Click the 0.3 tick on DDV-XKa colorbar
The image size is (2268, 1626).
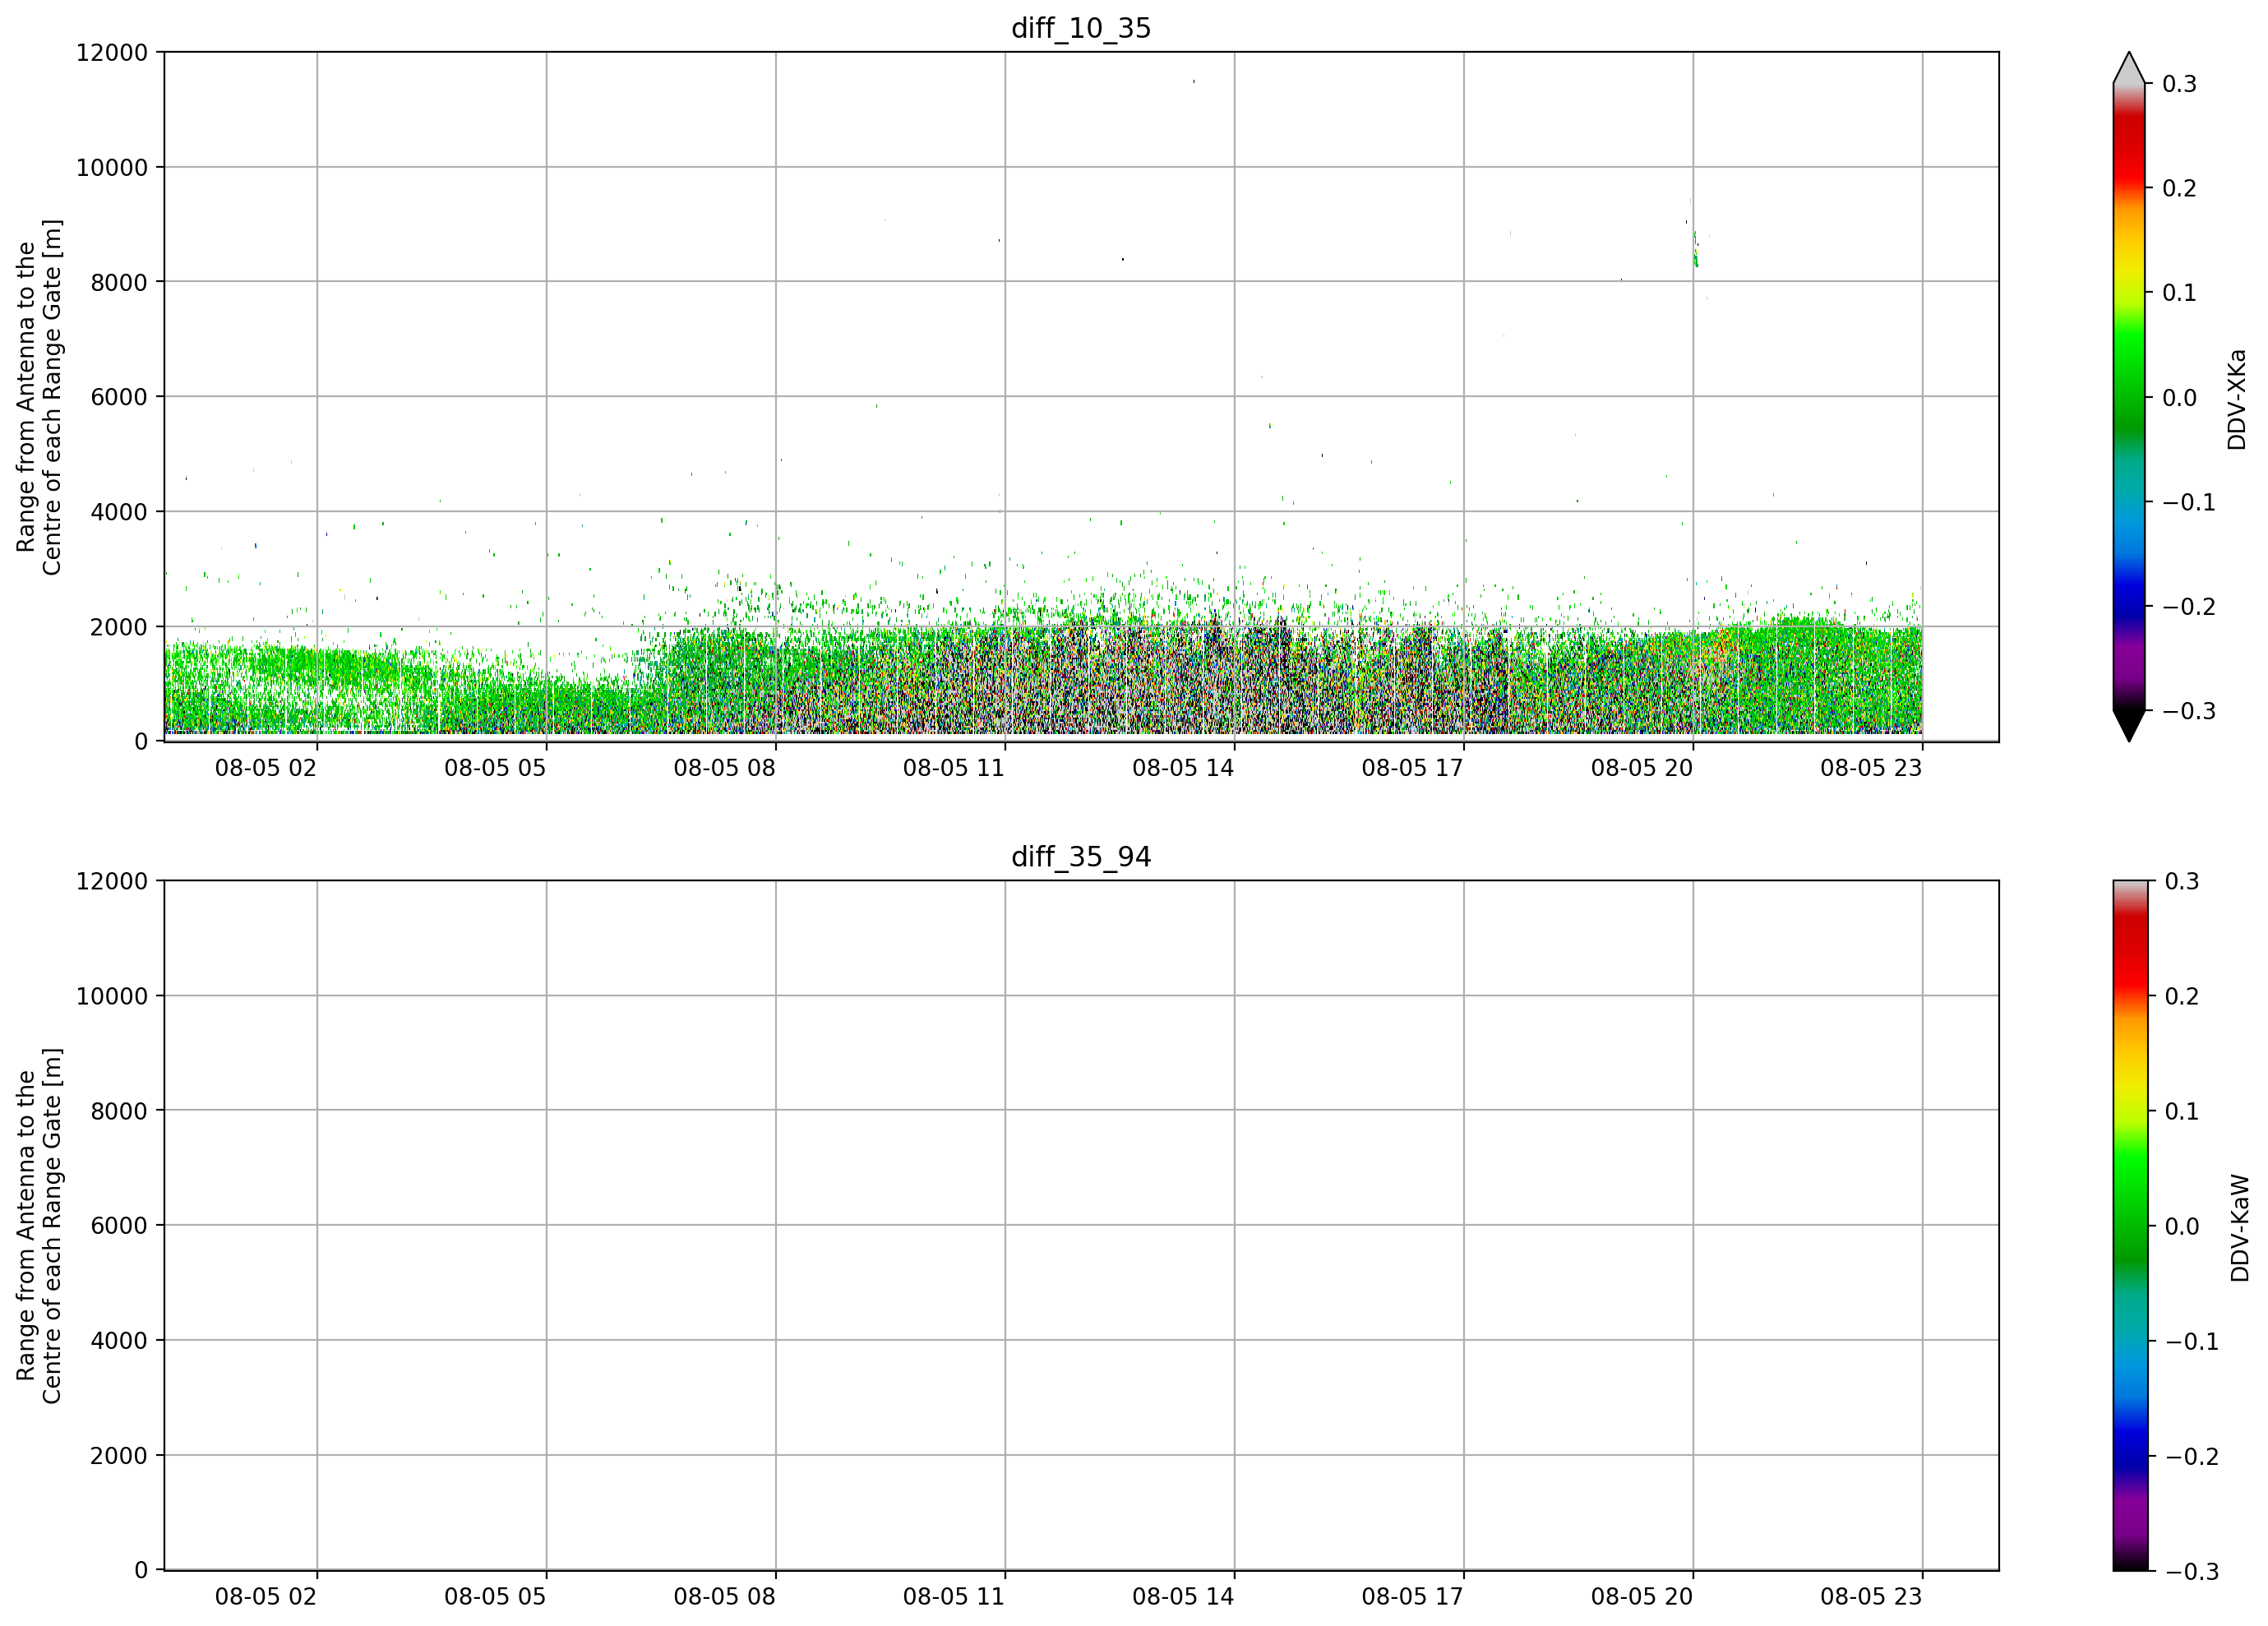(2180, 84)
